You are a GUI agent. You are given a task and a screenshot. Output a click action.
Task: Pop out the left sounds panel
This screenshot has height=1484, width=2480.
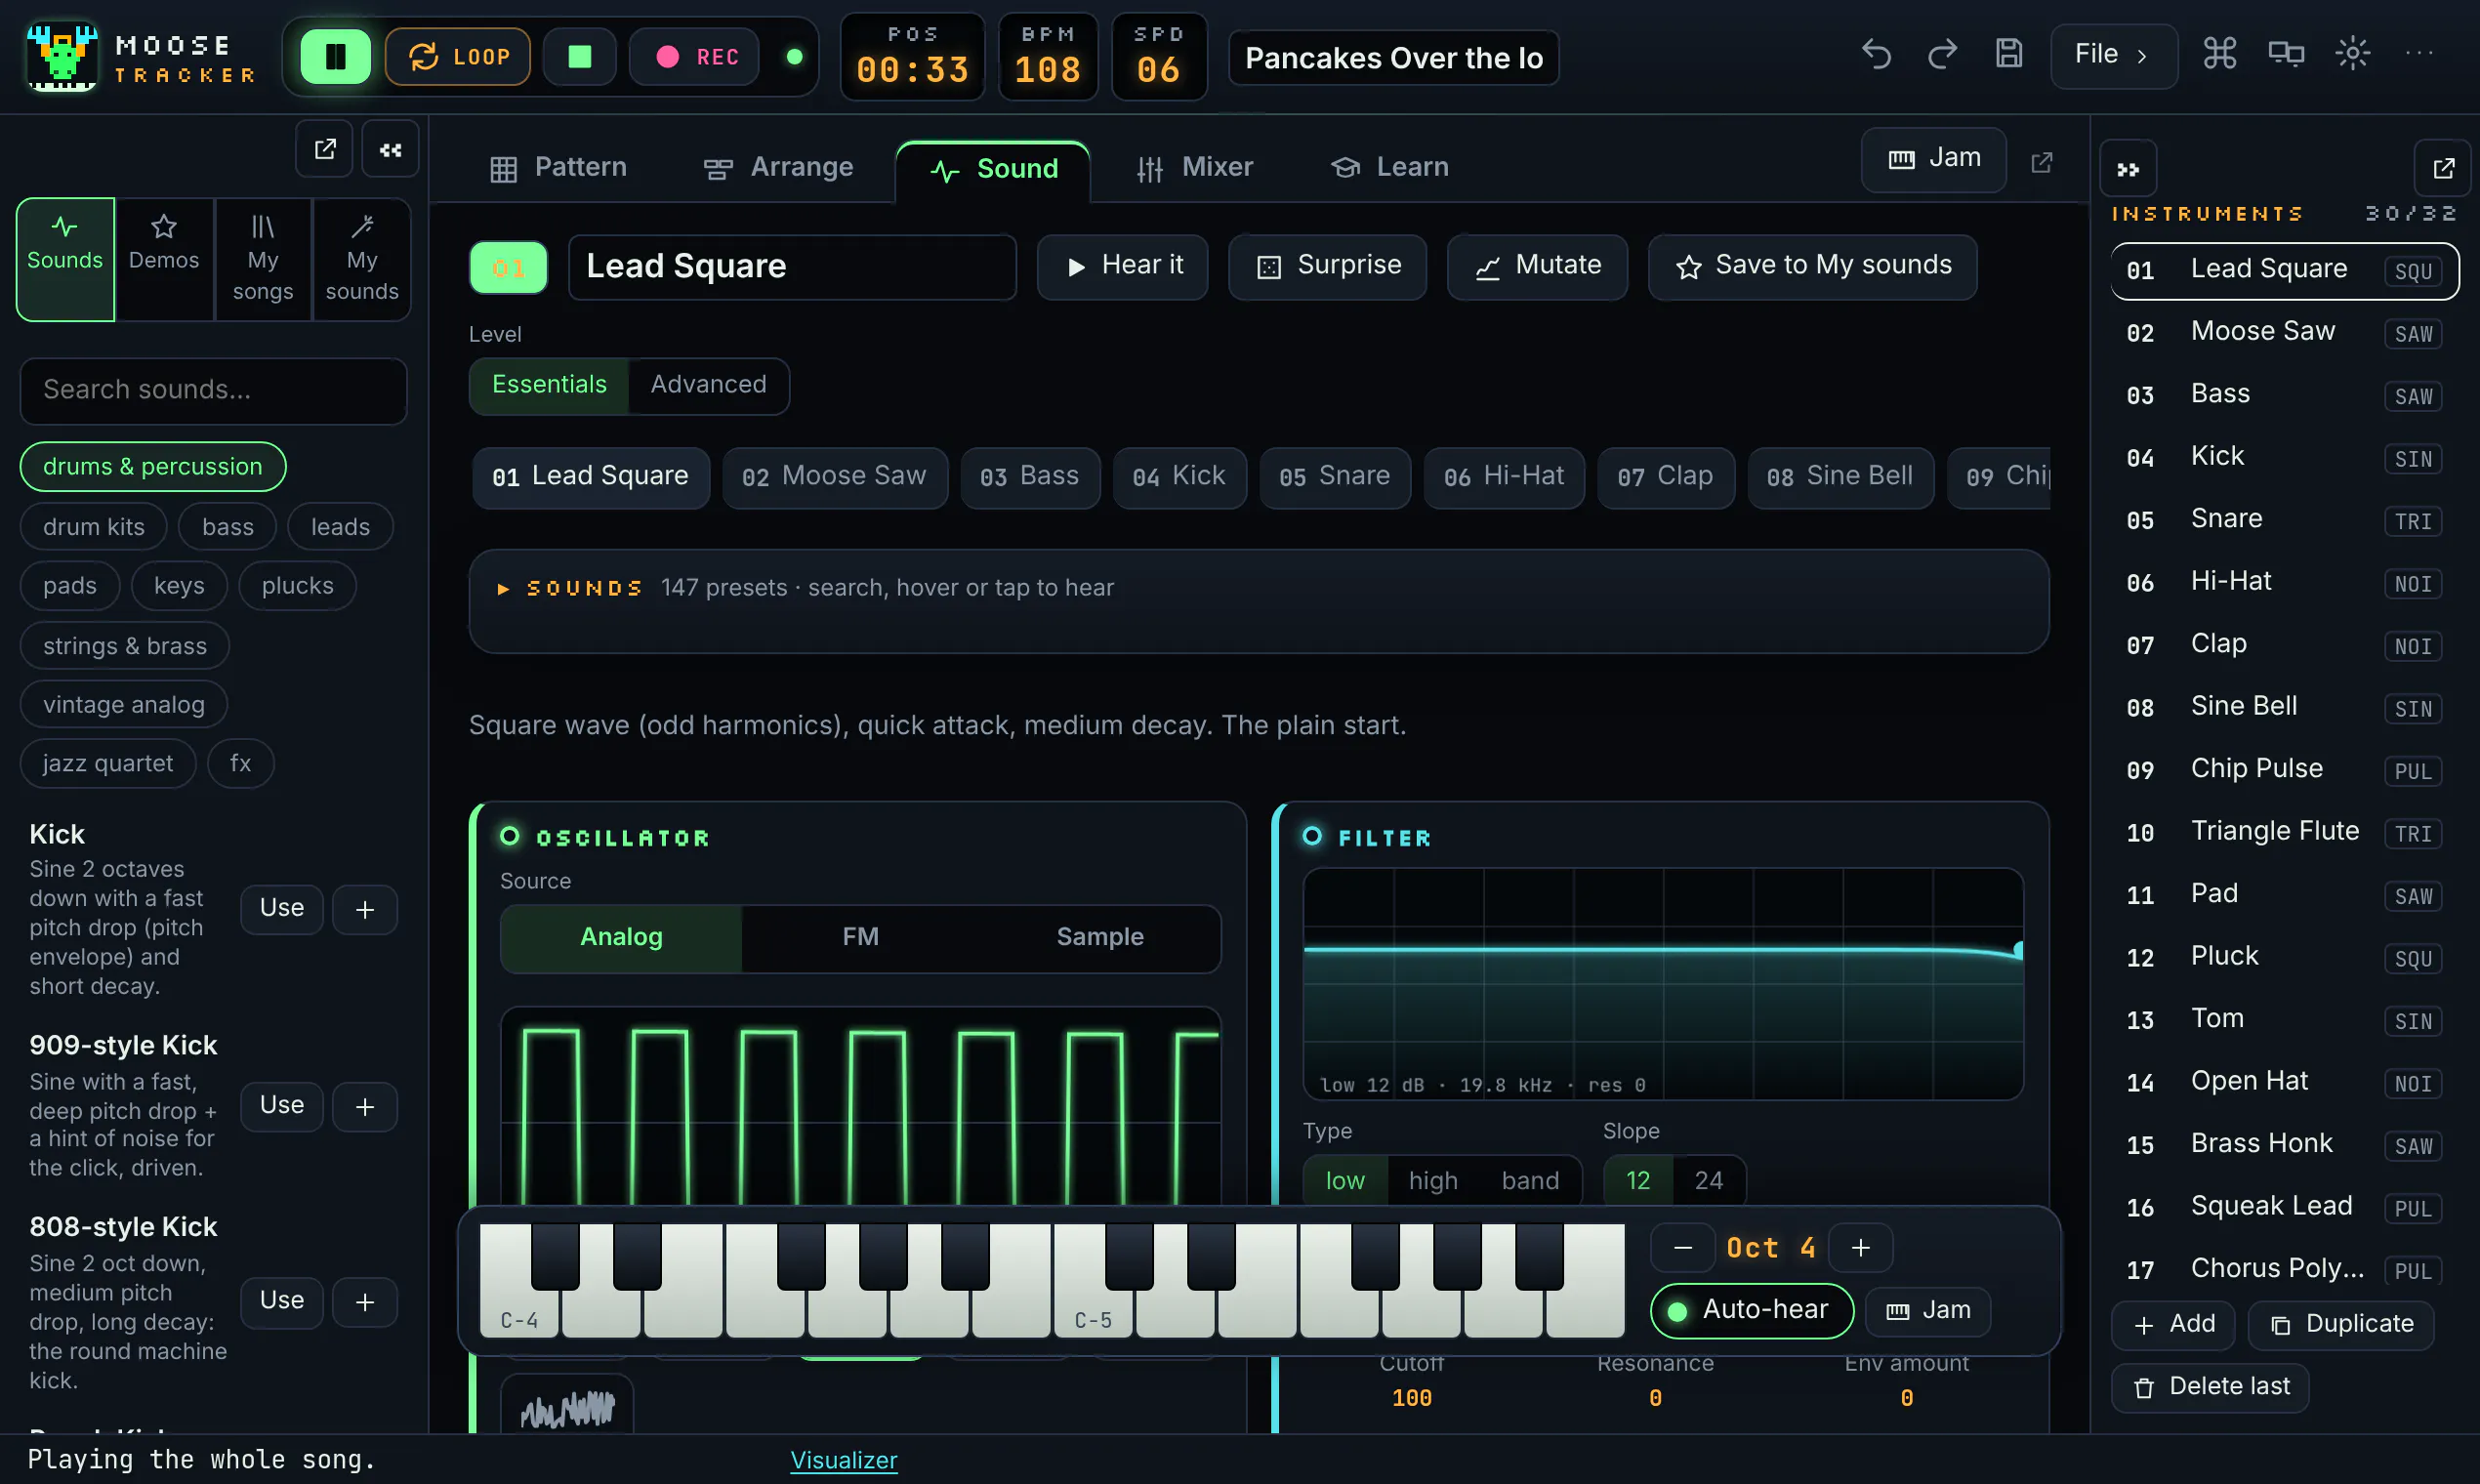click(325, 150)
